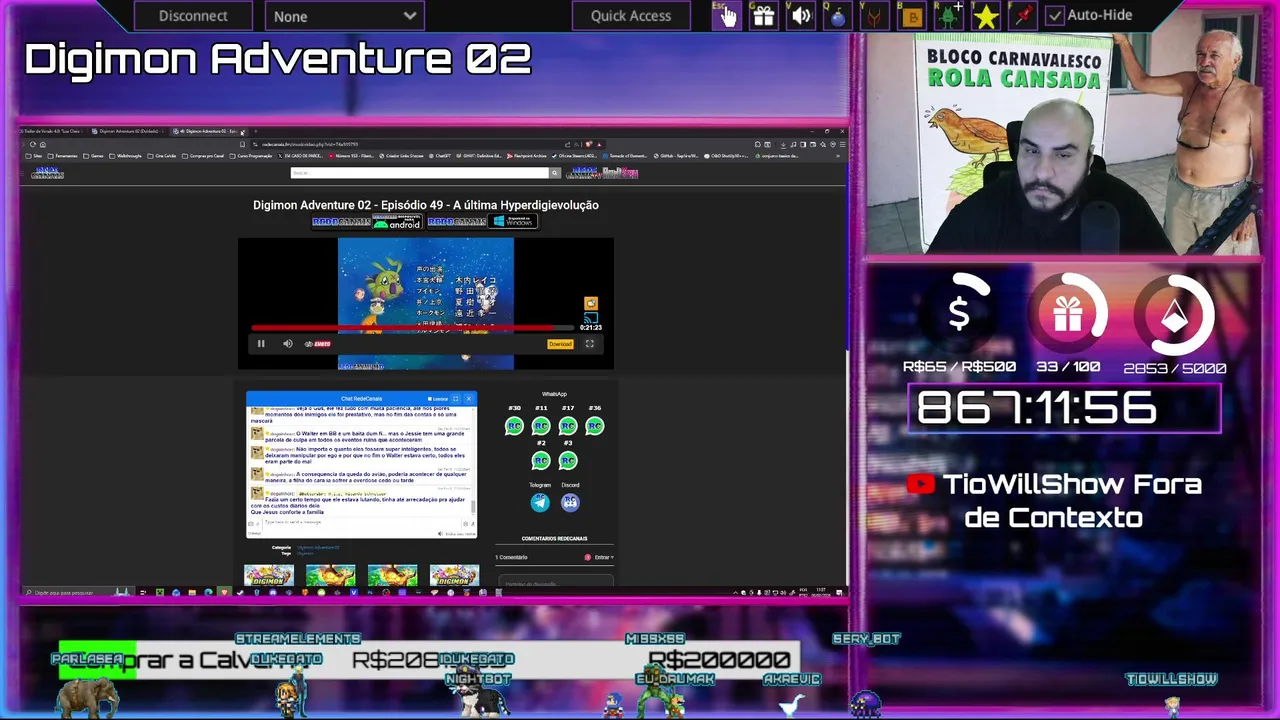Click the red video progress bar
This screenshot has width=1280, height=720.
[413, 327]
